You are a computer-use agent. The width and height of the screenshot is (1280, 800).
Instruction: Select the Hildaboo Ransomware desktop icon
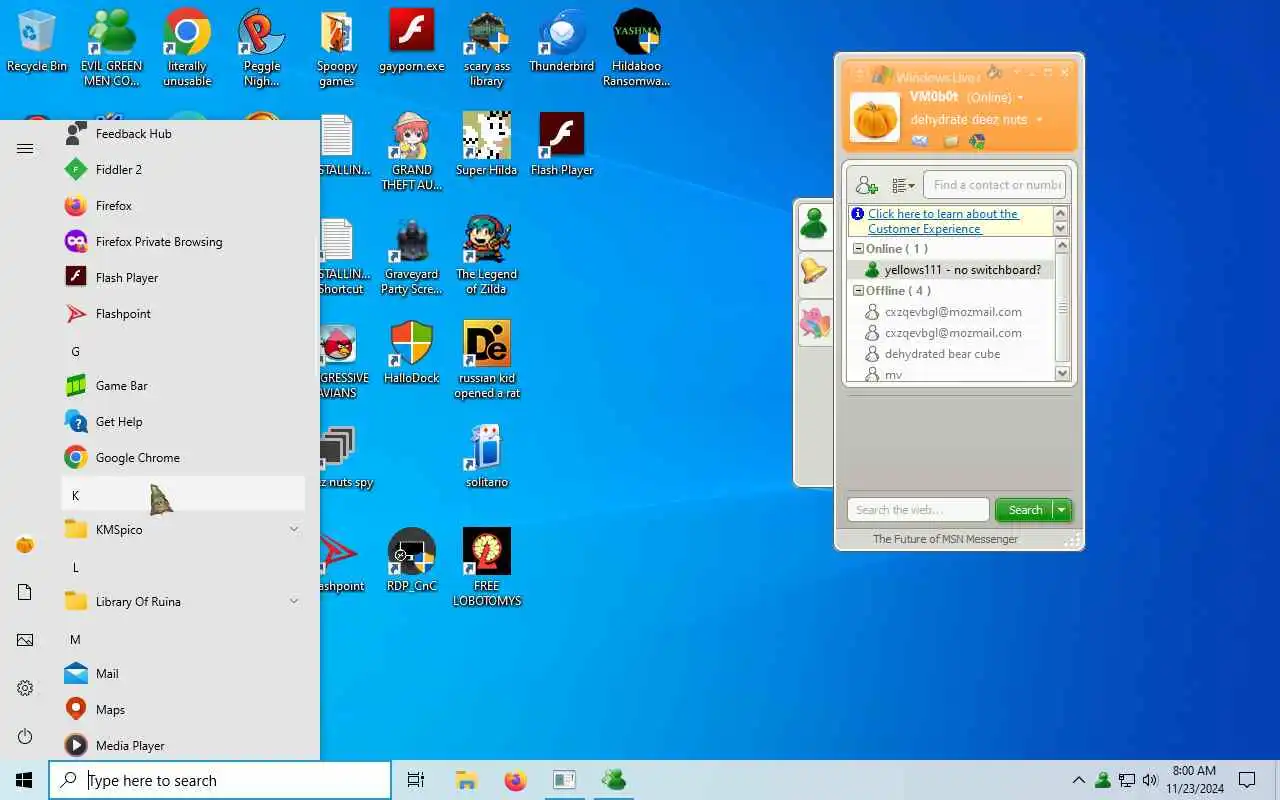coord(637,48)
